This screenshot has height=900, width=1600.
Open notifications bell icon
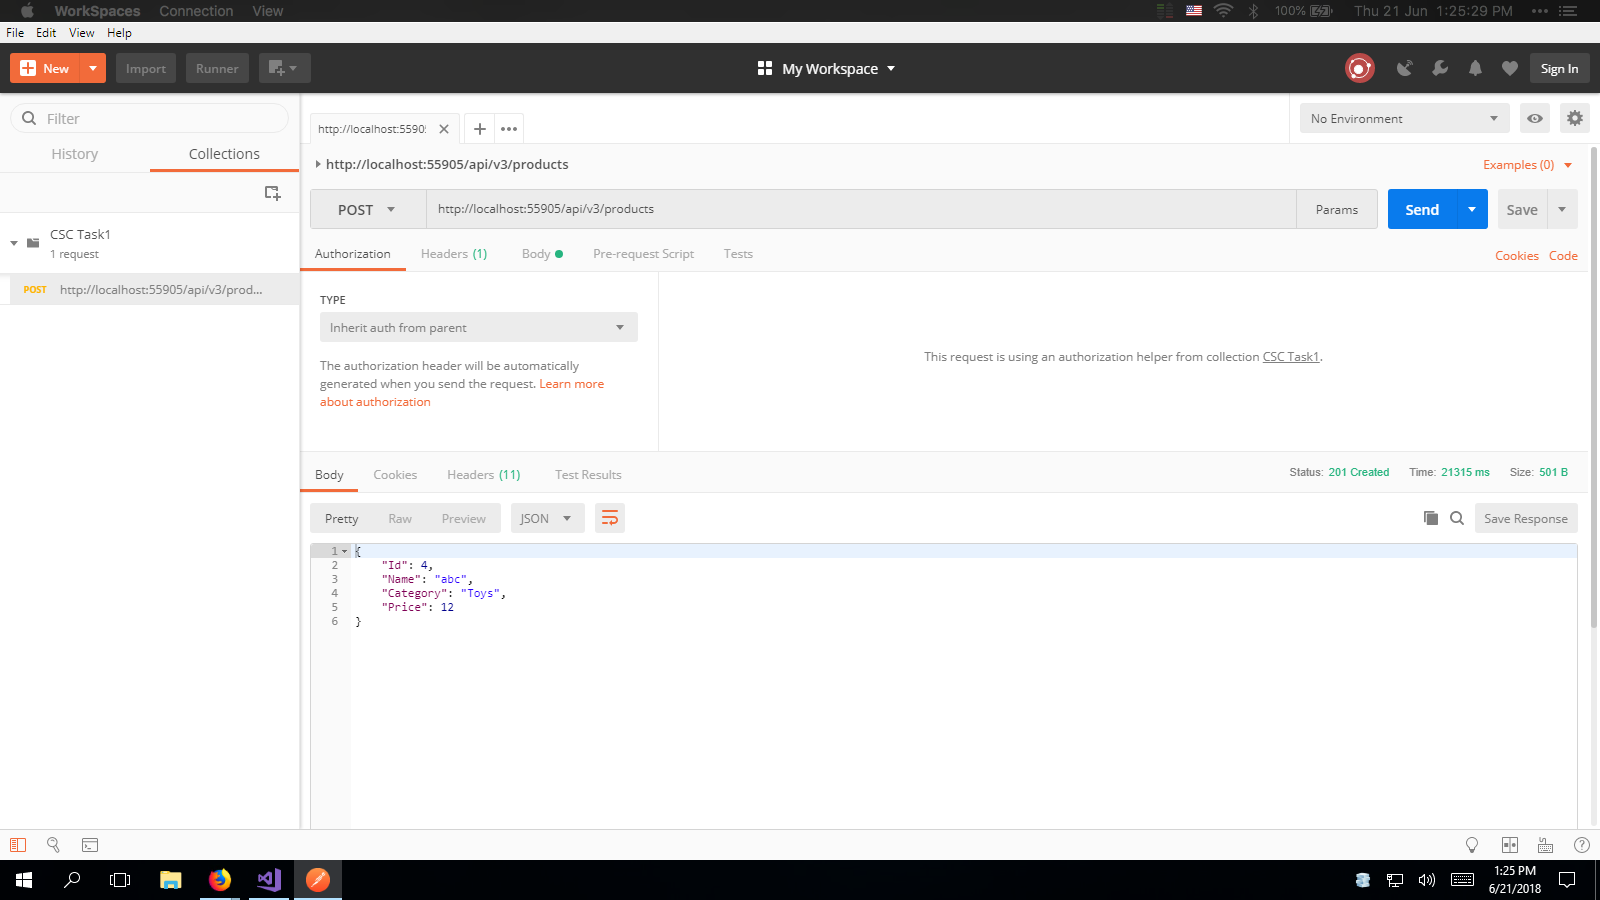(x=1475, y=68)
